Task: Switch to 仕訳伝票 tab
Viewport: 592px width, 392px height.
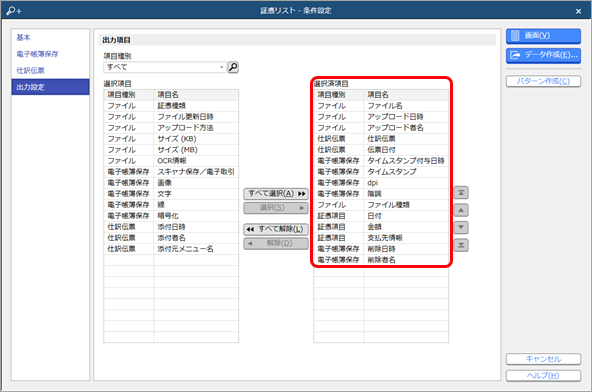Action: (50, 71)
